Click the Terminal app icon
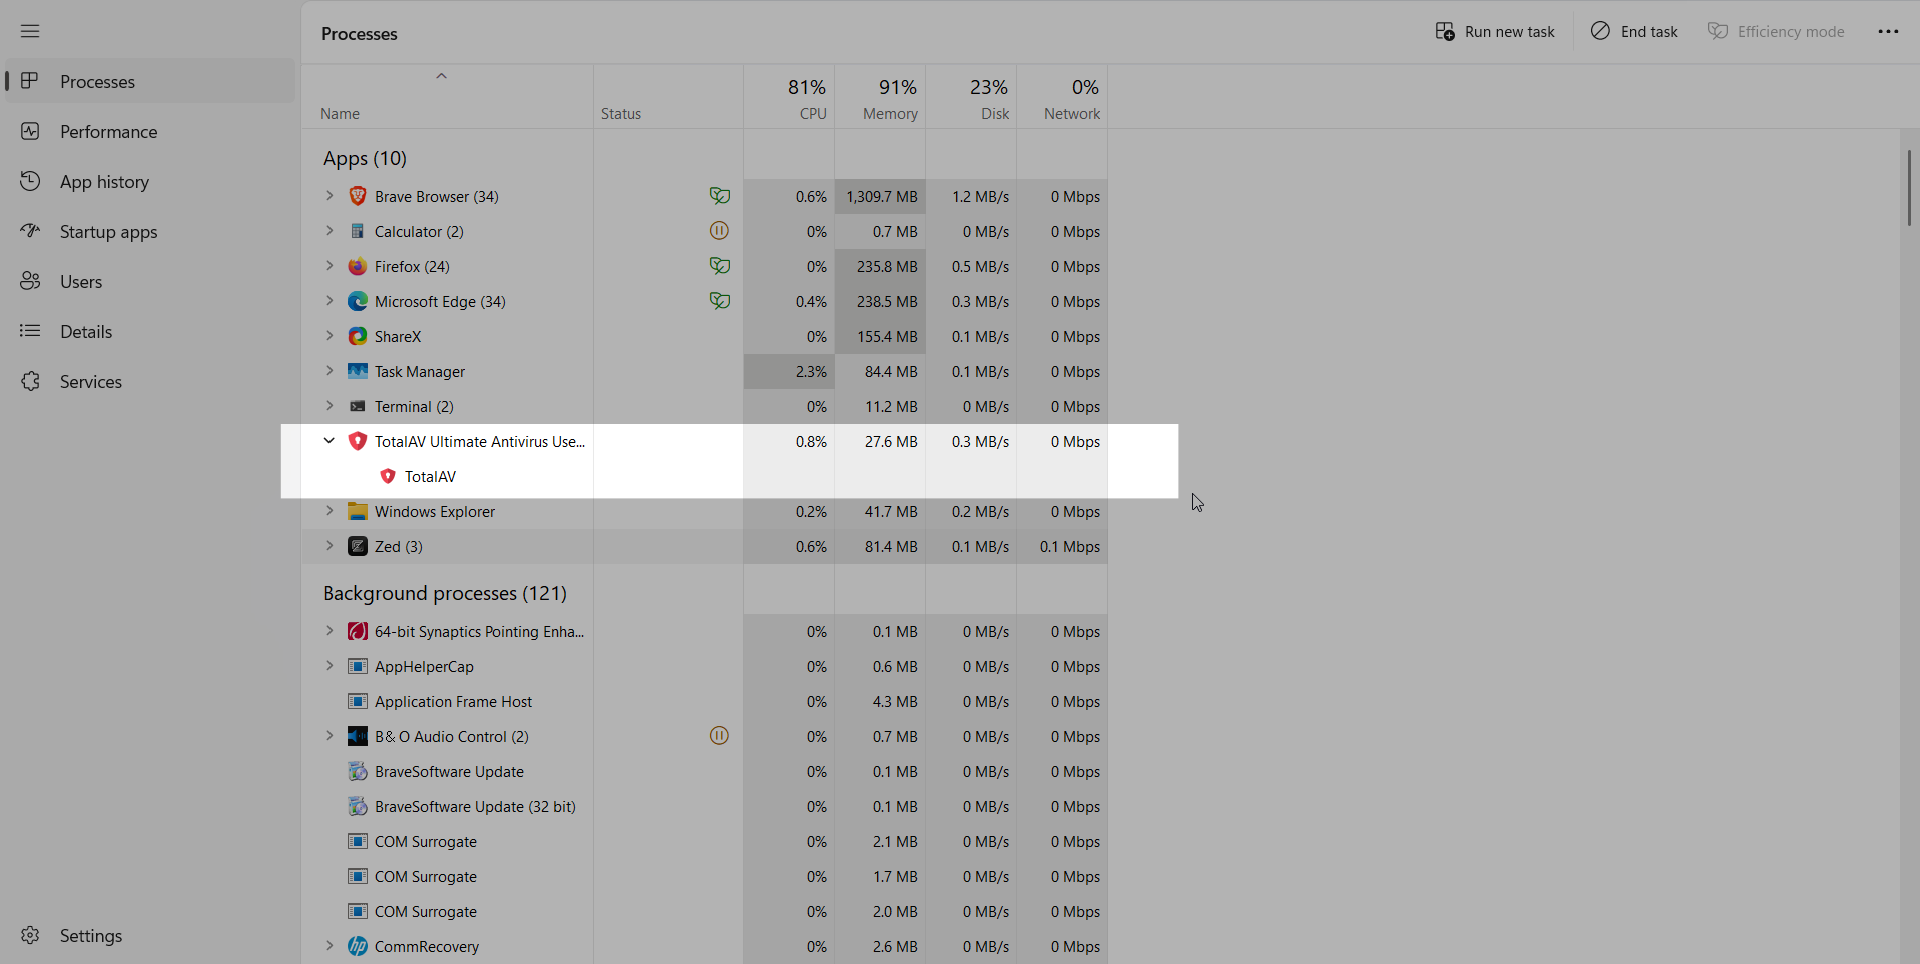 [x=358, y=406]
